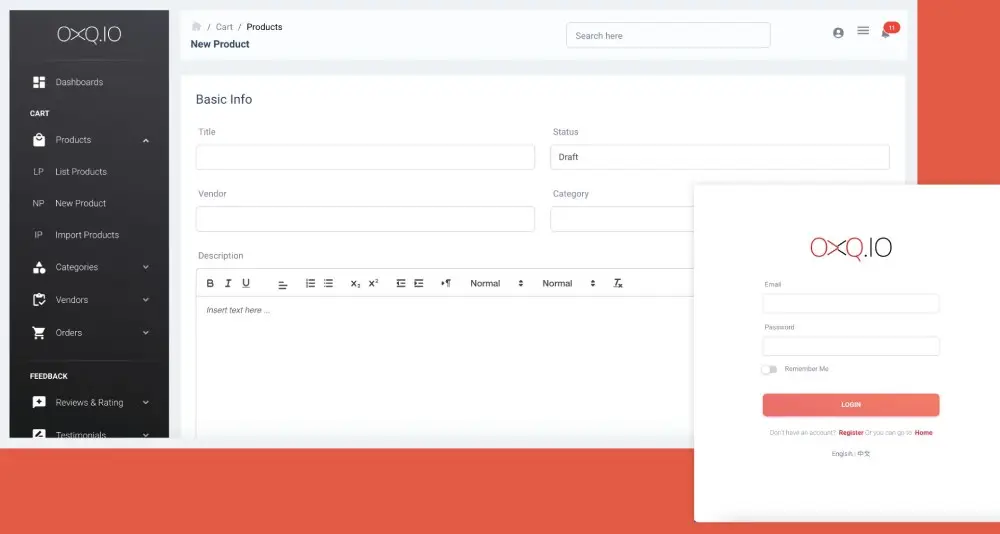Decrease indent in description editor
1000x534 pixels.
pos(401,283)
